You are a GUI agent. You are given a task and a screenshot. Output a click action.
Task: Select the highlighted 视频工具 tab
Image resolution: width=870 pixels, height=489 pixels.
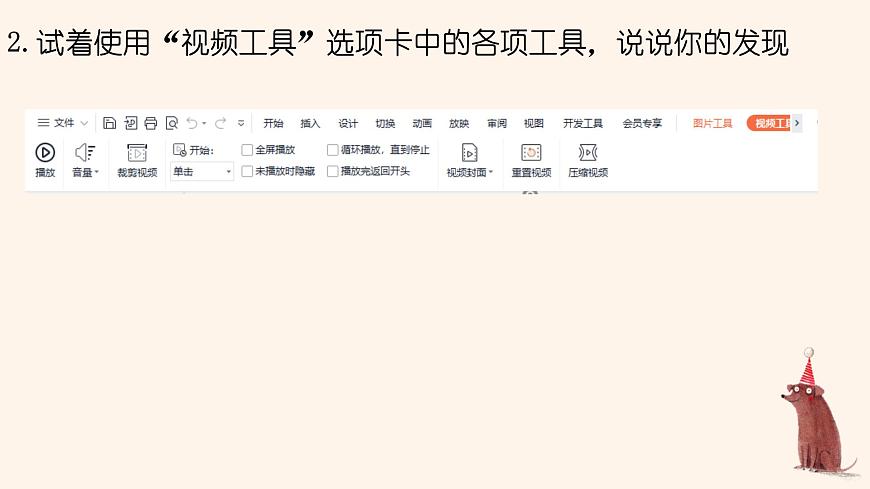tap(769, 123)
